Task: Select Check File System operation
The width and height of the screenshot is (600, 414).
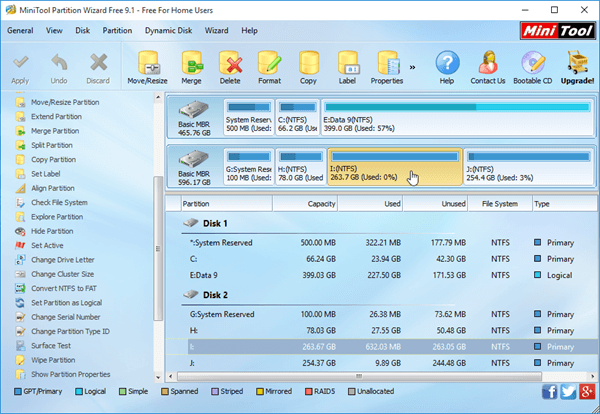Action: click(x=59, y=202)
